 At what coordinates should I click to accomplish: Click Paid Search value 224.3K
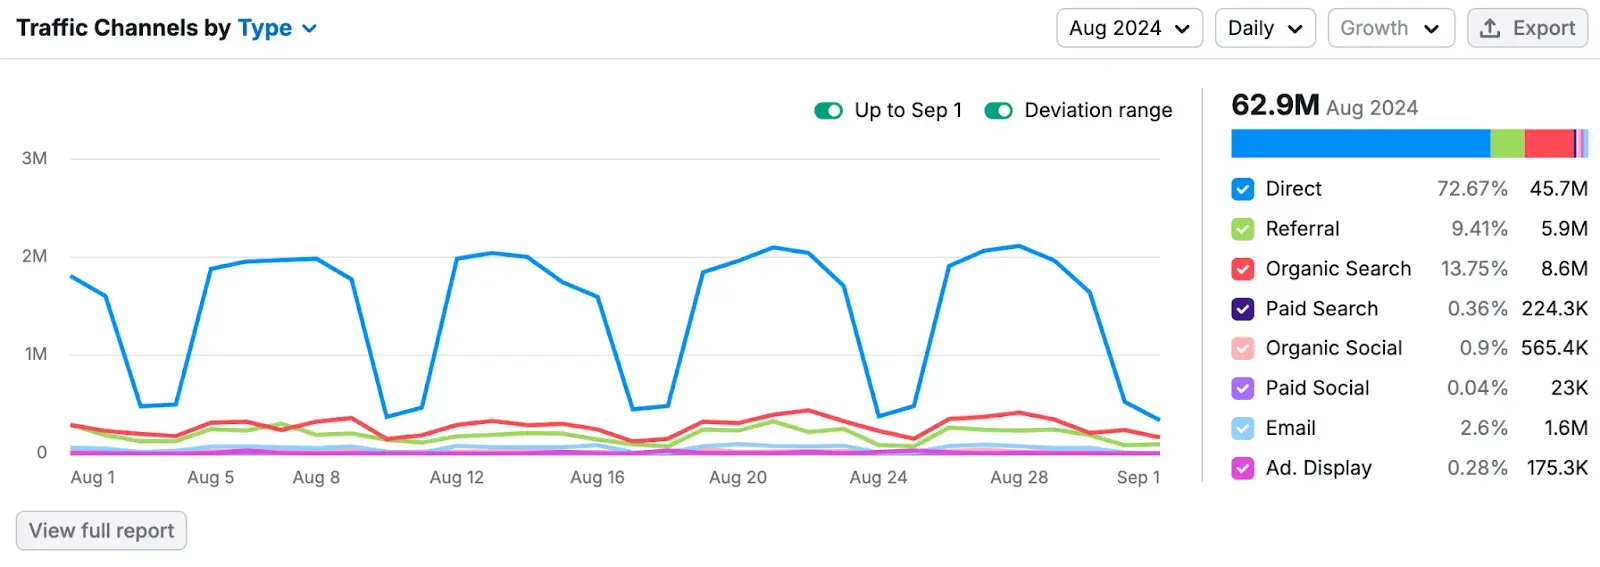1554,309
